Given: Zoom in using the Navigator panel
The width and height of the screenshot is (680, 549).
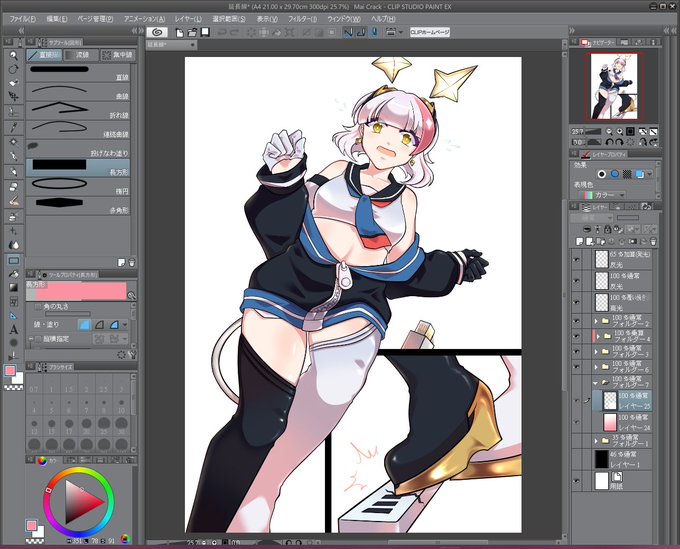Looking at the screenshot, I should 620,131.
